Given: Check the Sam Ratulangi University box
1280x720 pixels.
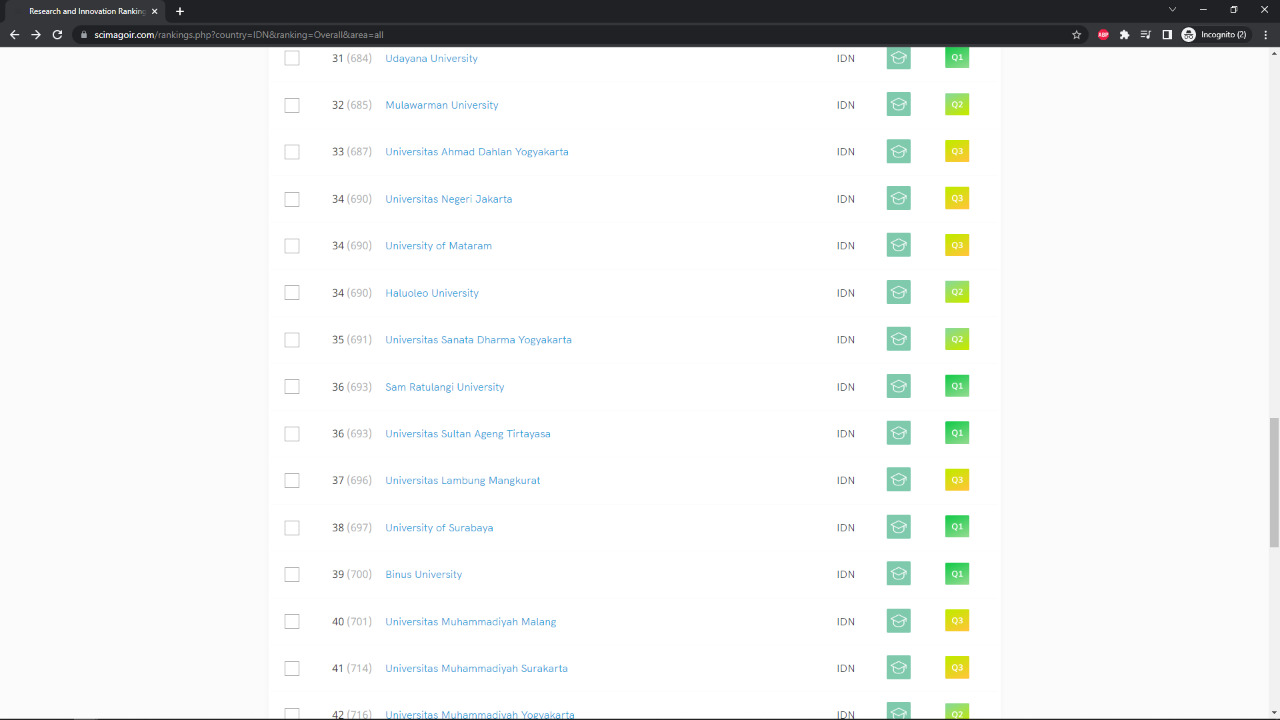Looking at the screenshot, I should (x=292, y=386).
